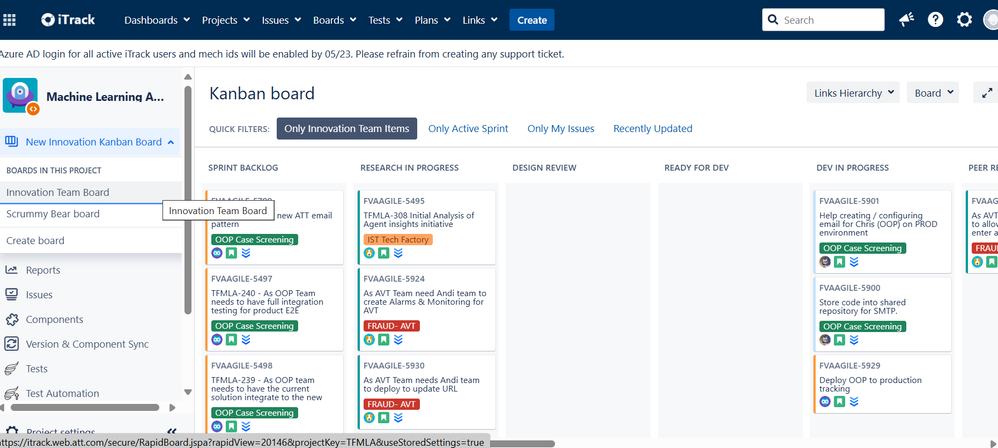Open issue FVAAGILE-5900 link

850,288
